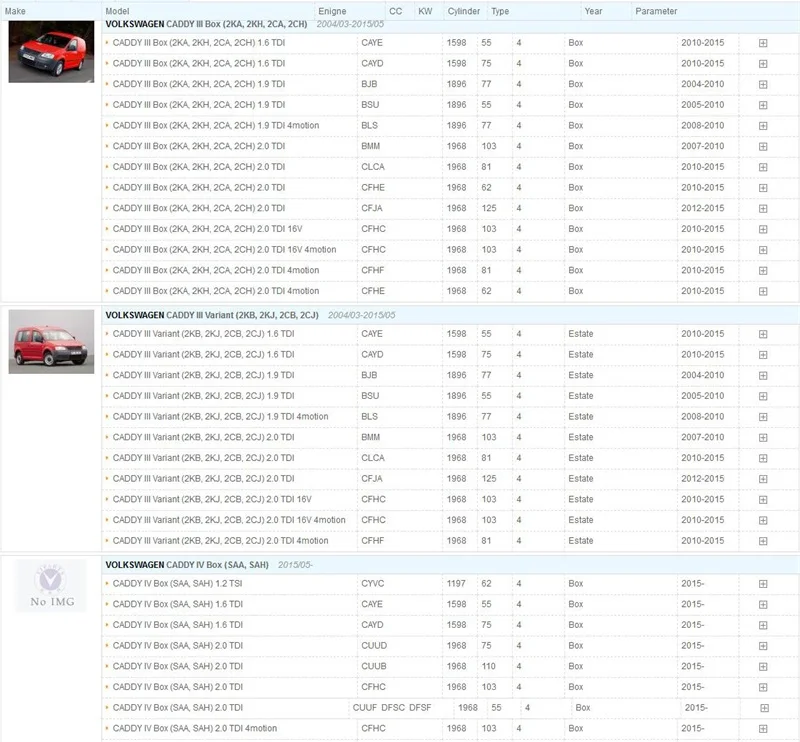800x742 pixels.
Task: Expand parameters for Caddy III Box BLS row
Action: [x=763, y=126]
